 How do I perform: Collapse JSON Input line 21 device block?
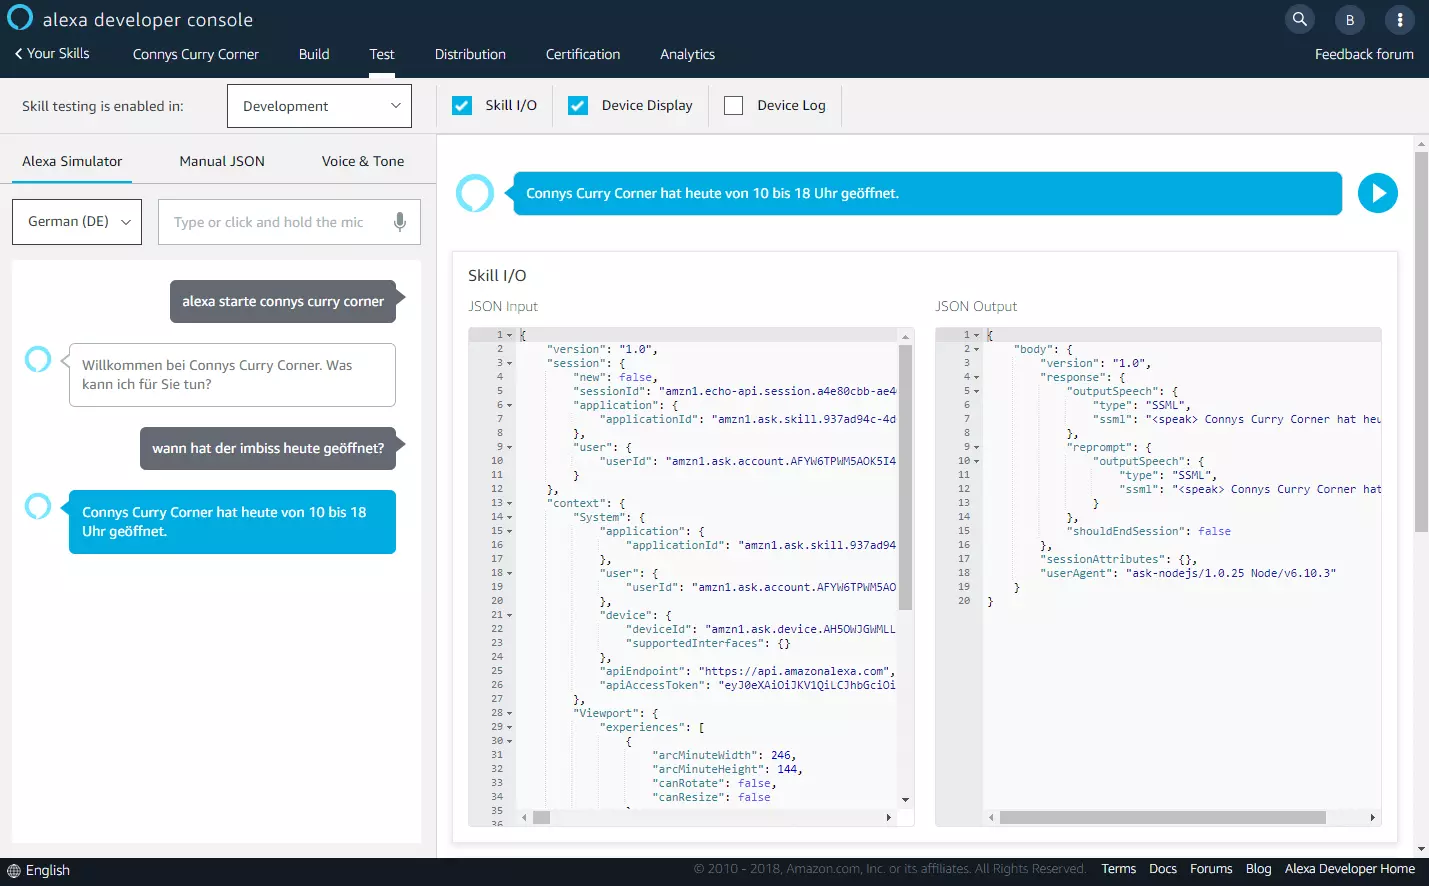(x=509, y=616)
